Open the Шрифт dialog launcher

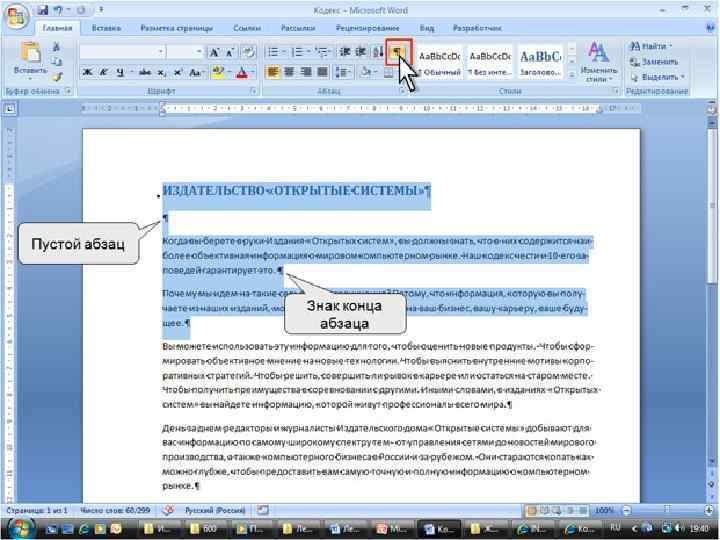pos(253,91)
